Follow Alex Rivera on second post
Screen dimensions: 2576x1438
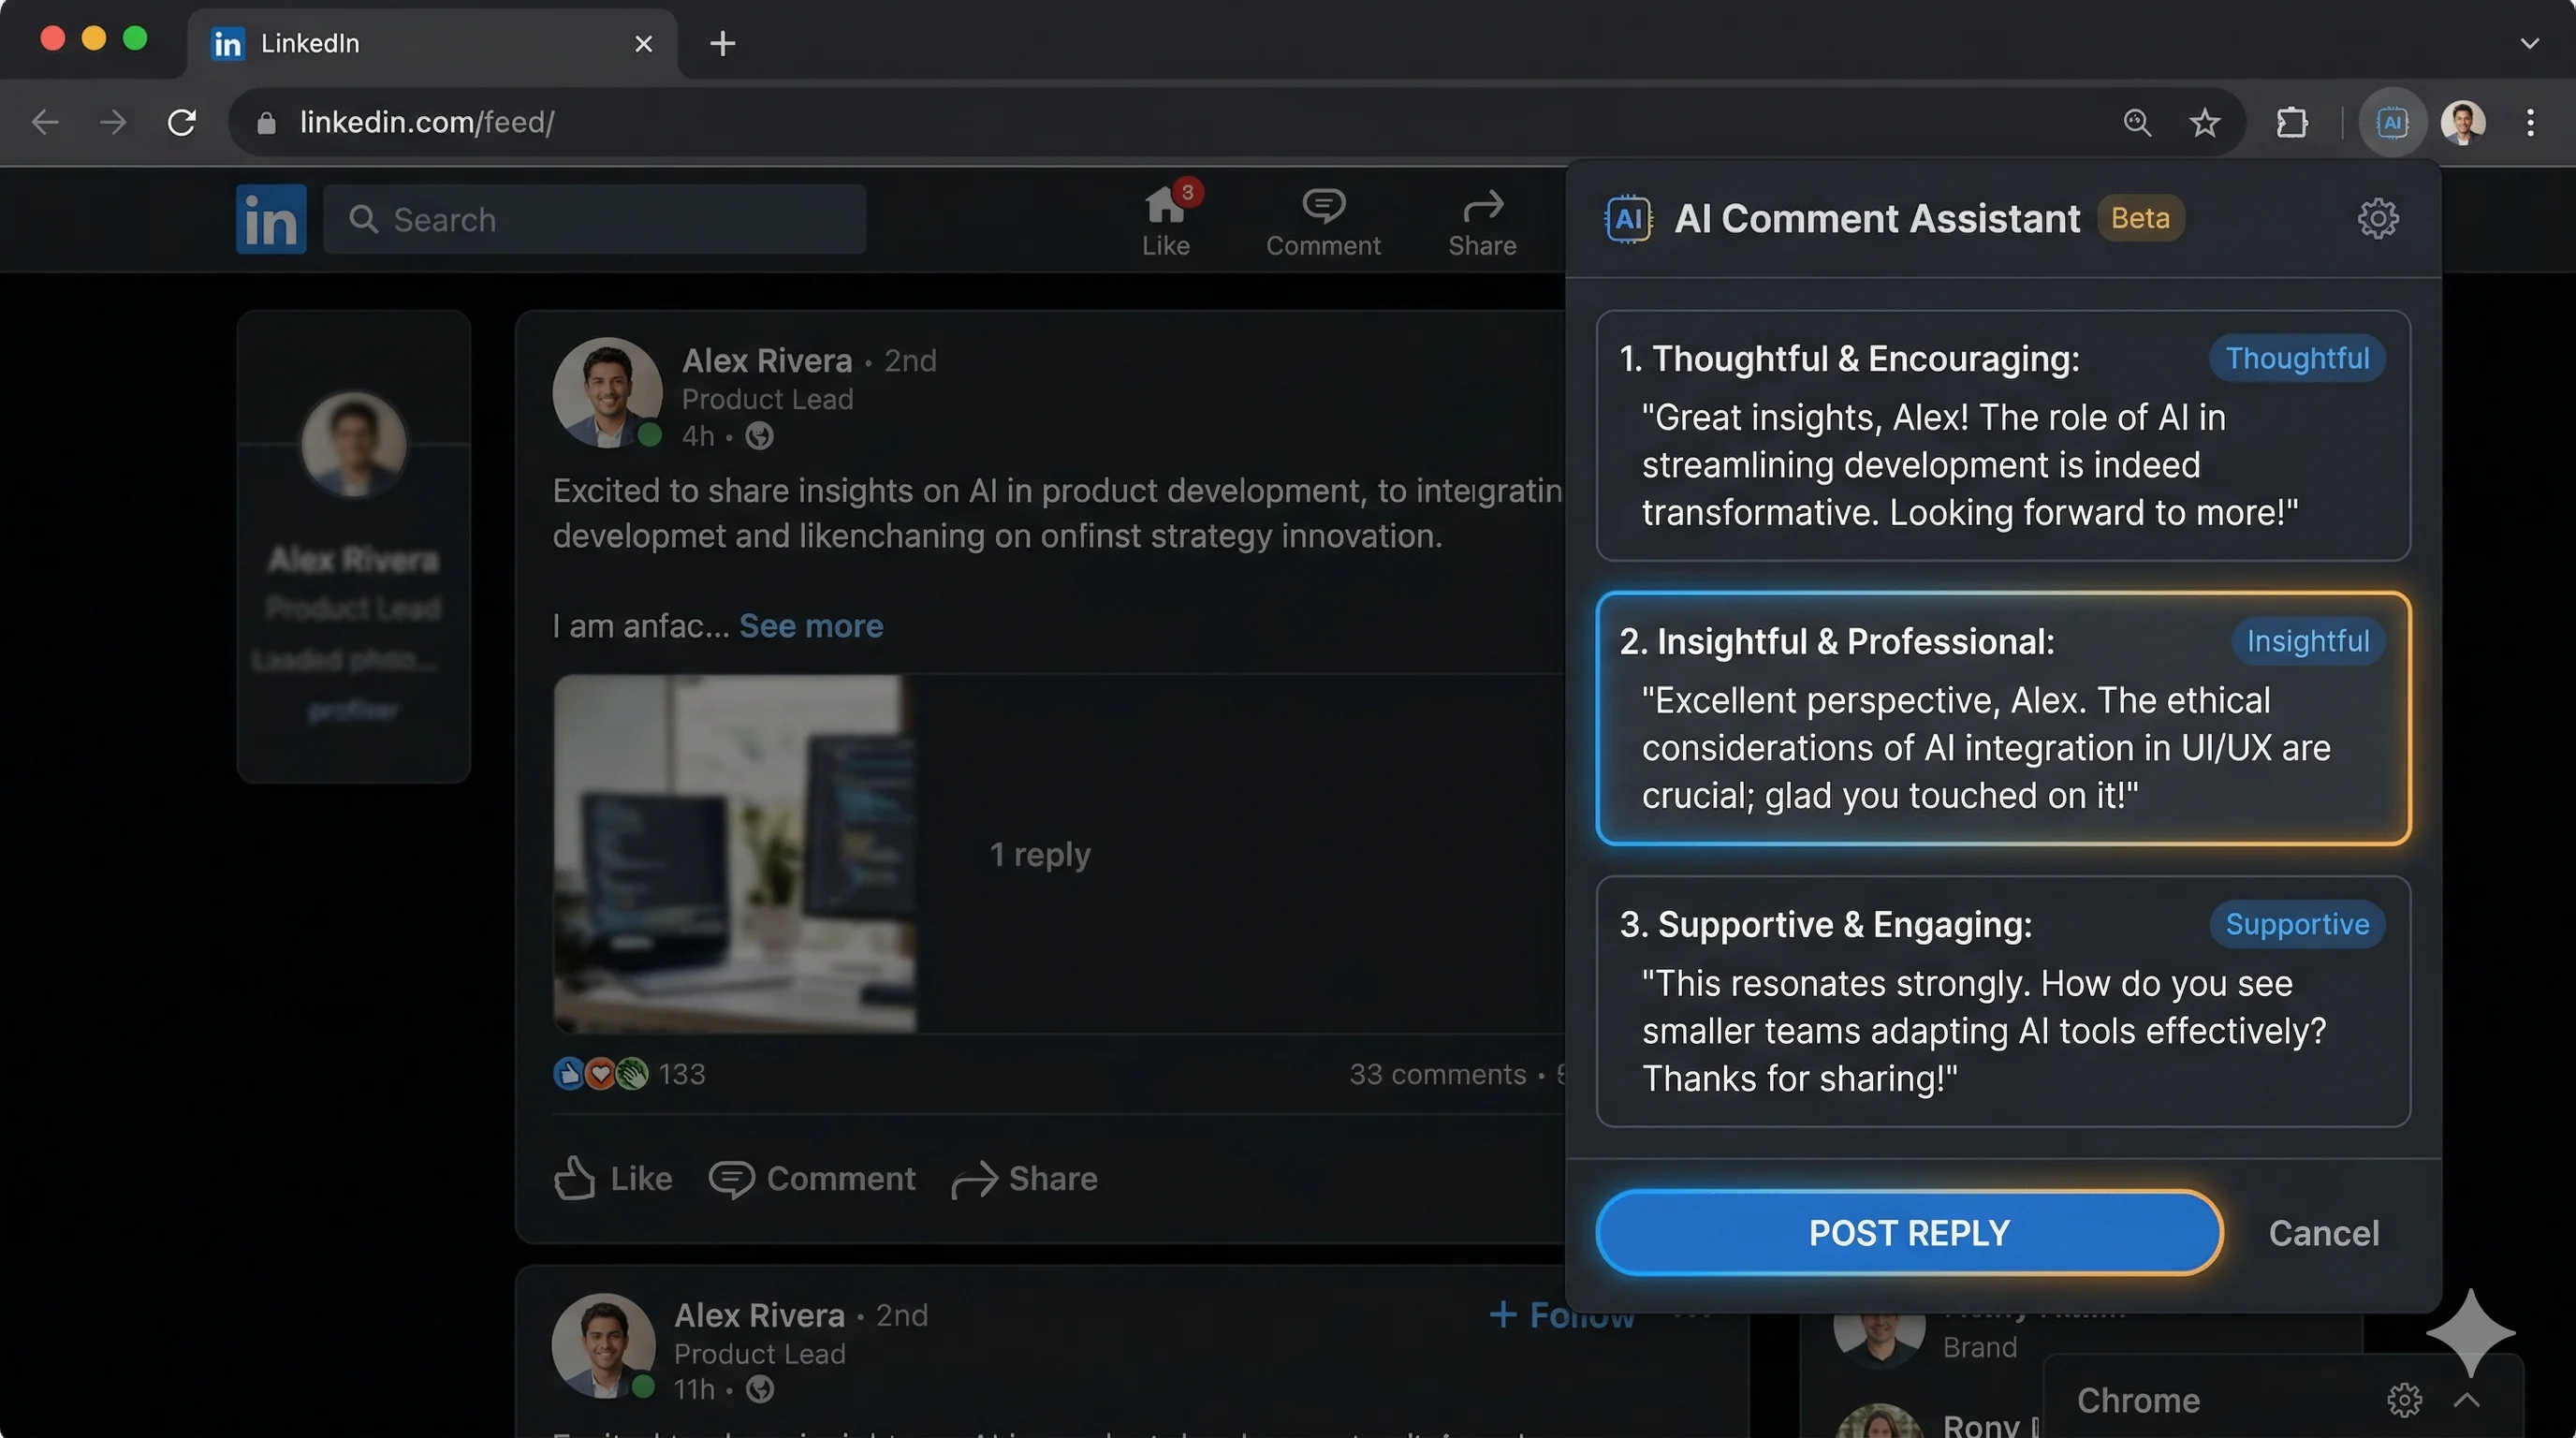(x=1560, y=1314)
